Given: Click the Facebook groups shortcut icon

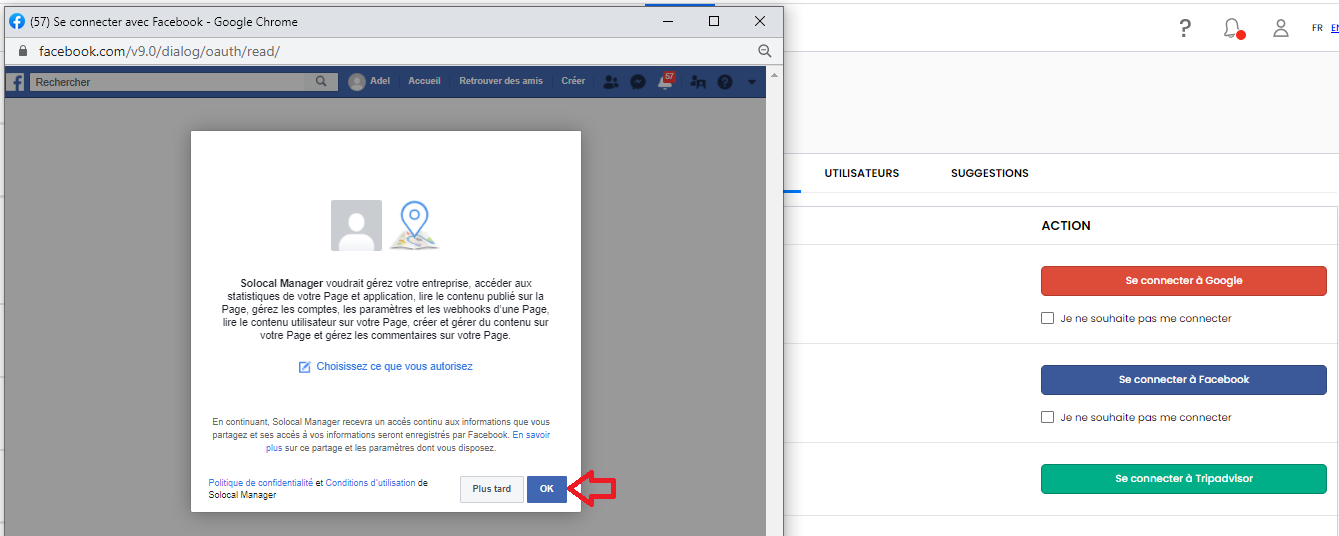Looking at the screenshot, I should coord(698,82).
